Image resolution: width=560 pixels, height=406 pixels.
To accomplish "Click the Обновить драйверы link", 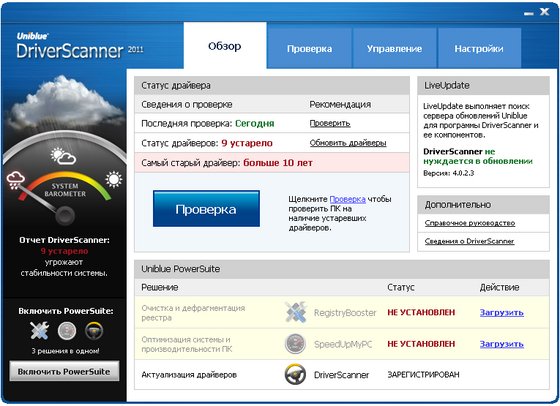I will pyautogui.click(x=348, y=143).
